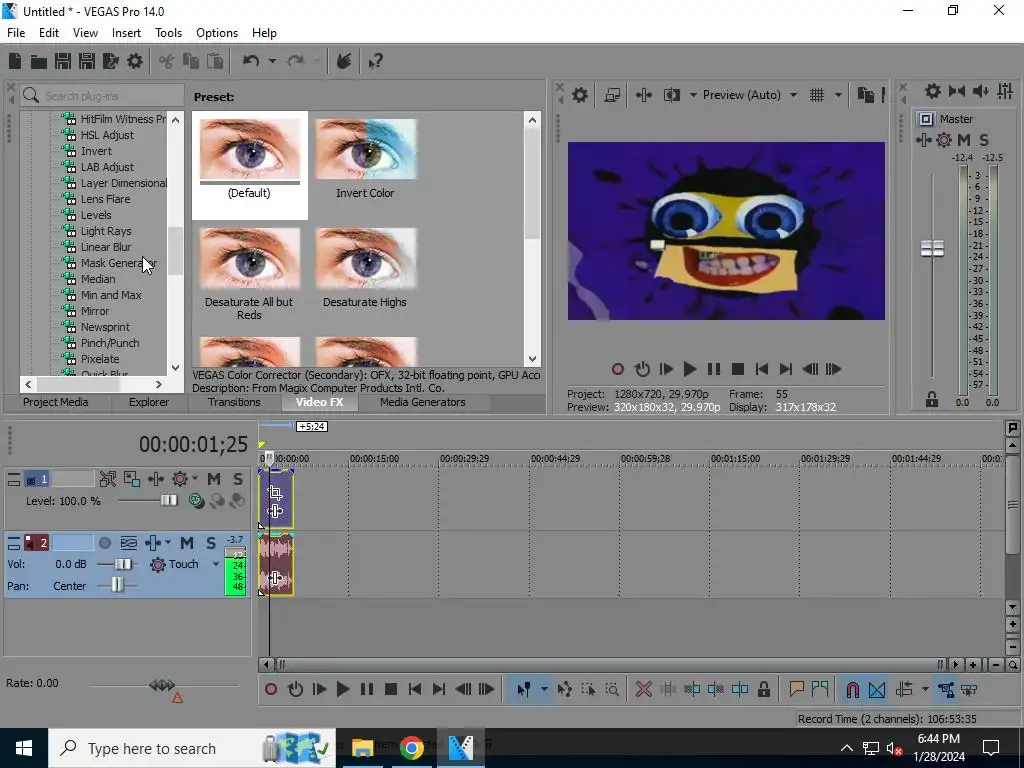Click the Lock event padlock icon

763,690
